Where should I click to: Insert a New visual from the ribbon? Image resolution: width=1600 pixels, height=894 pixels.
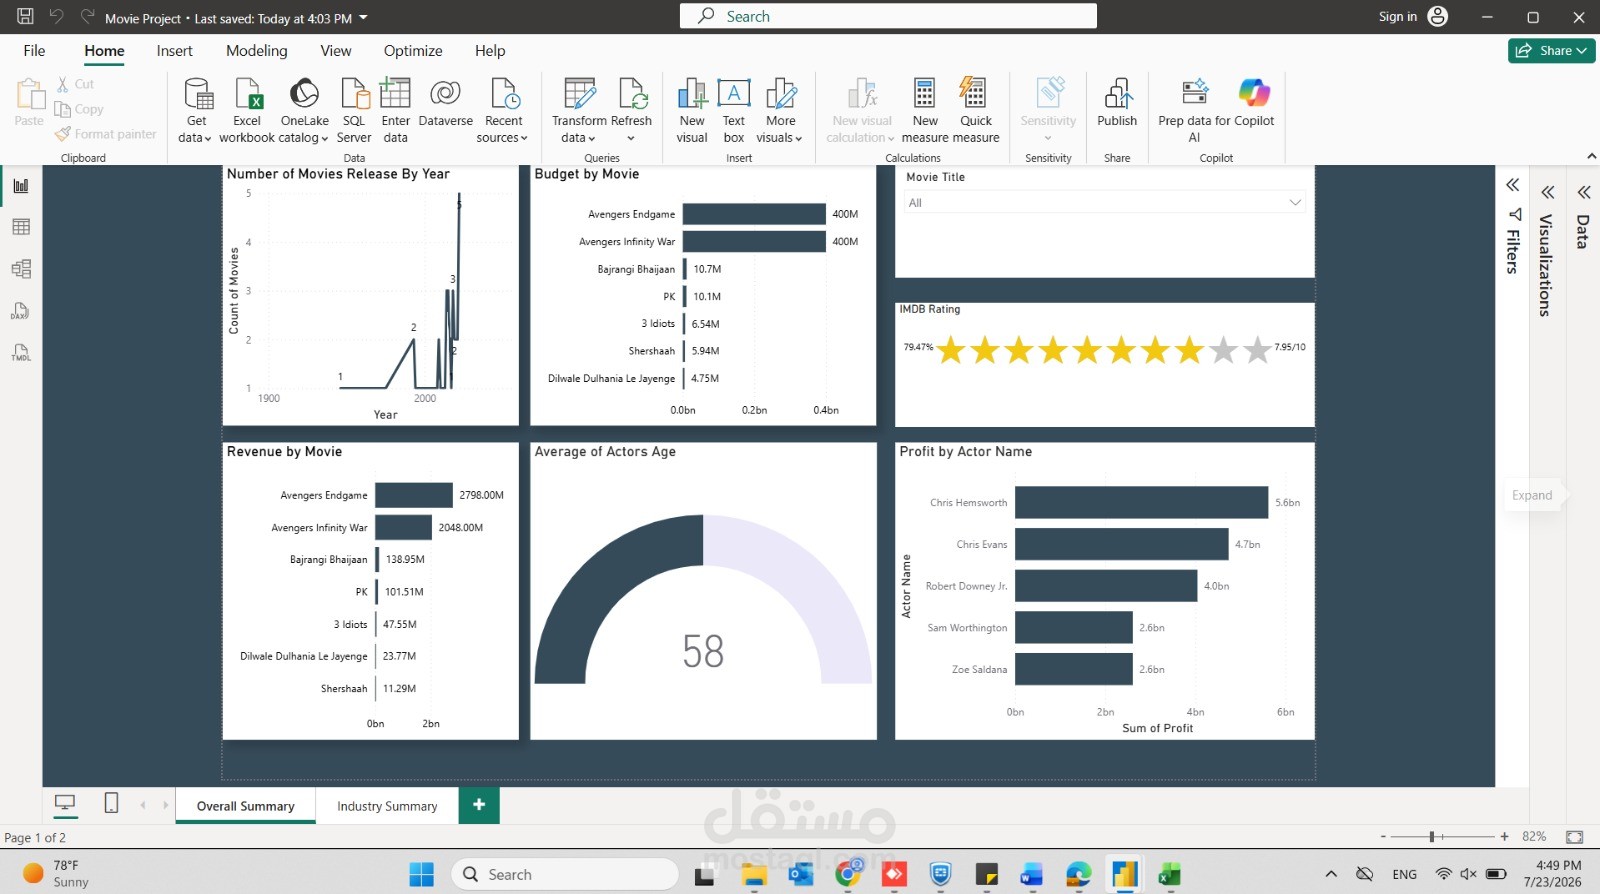(692, 110)
